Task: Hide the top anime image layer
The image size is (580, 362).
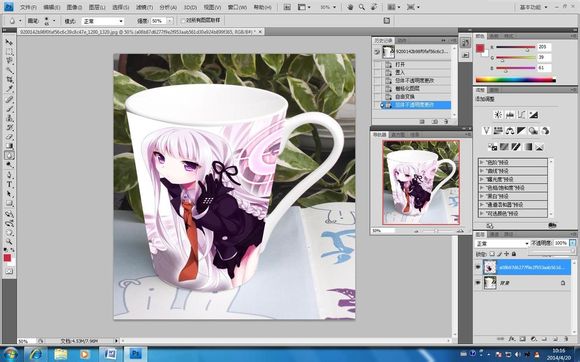Action: [478, 267]
